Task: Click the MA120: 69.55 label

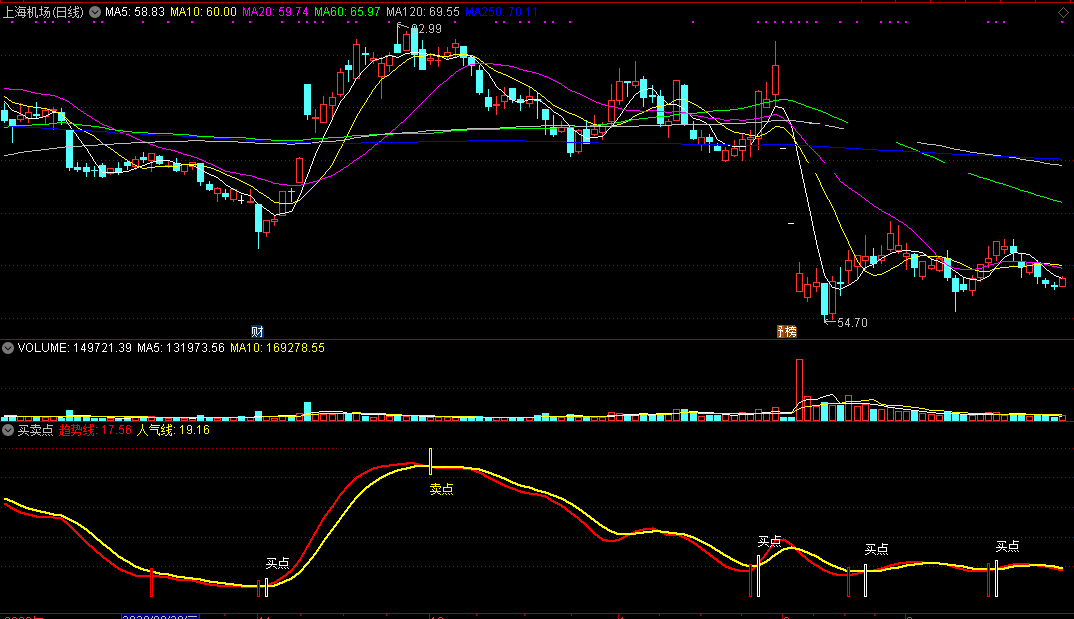Action: coord(423,12)
